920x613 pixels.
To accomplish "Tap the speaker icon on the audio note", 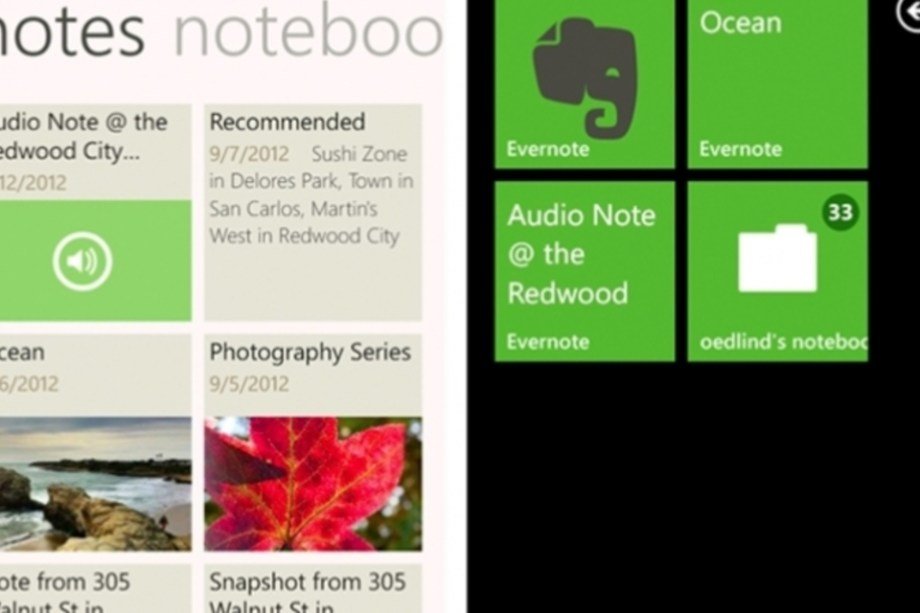I will [83, 261].
